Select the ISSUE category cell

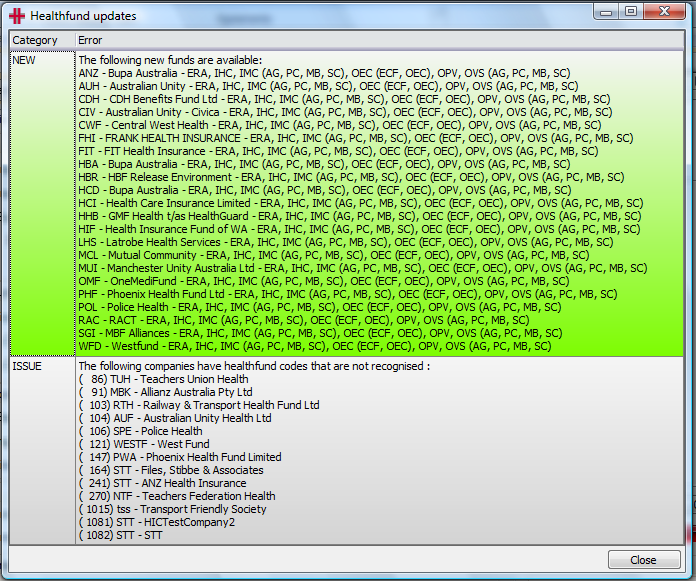tap(43, 451)
